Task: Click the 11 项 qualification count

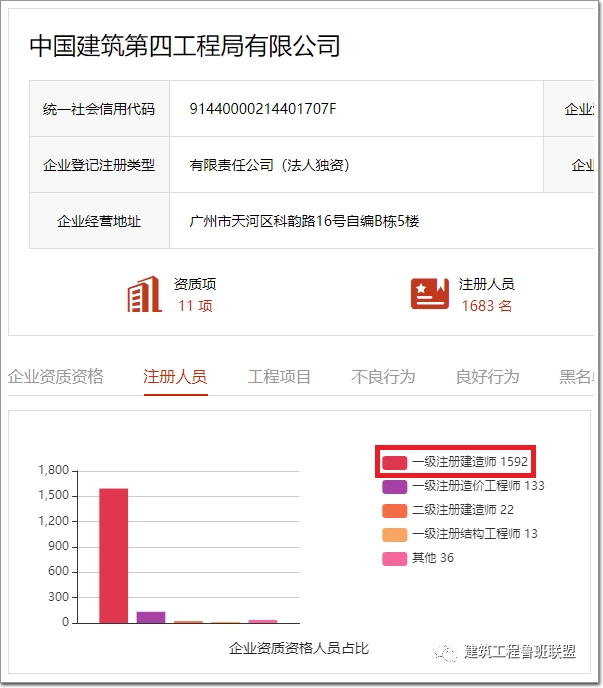Action: (x=195, y=306)
